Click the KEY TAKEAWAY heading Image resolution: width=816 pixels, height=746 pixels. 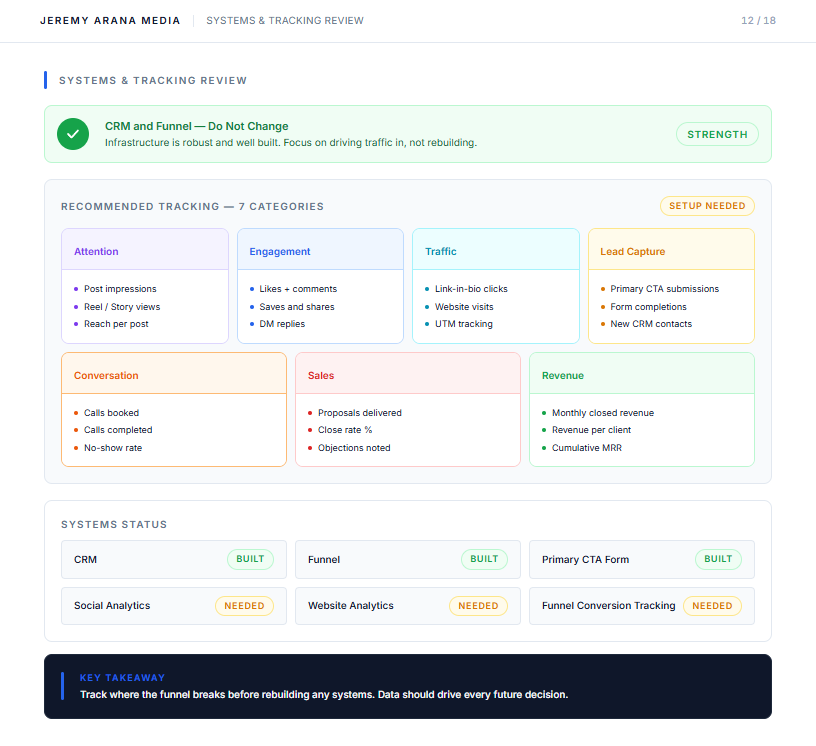(x=122, y=678)
